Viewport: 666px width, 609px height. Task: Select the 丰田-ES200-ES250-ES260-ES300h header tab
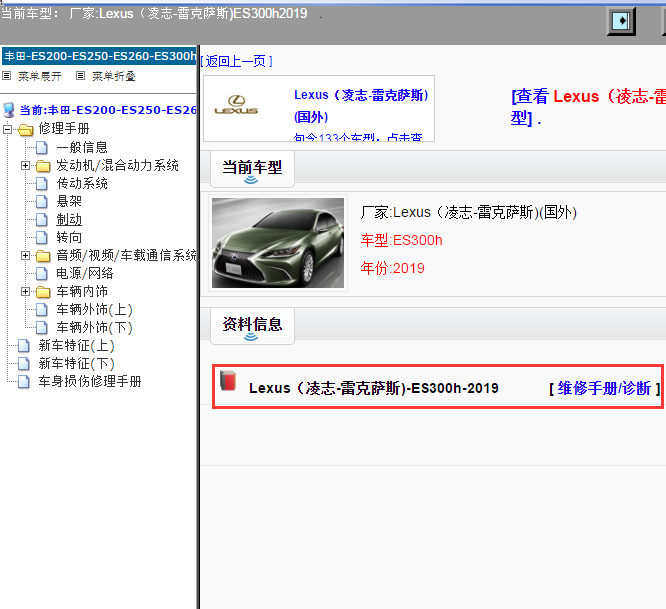[x=99, y=56]
